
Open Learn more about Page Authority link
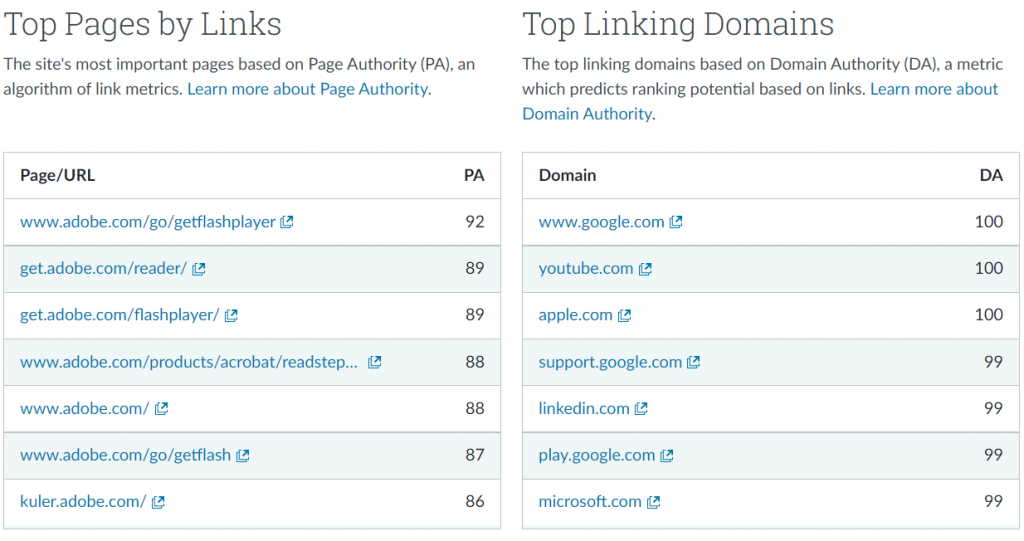point(308,89)
